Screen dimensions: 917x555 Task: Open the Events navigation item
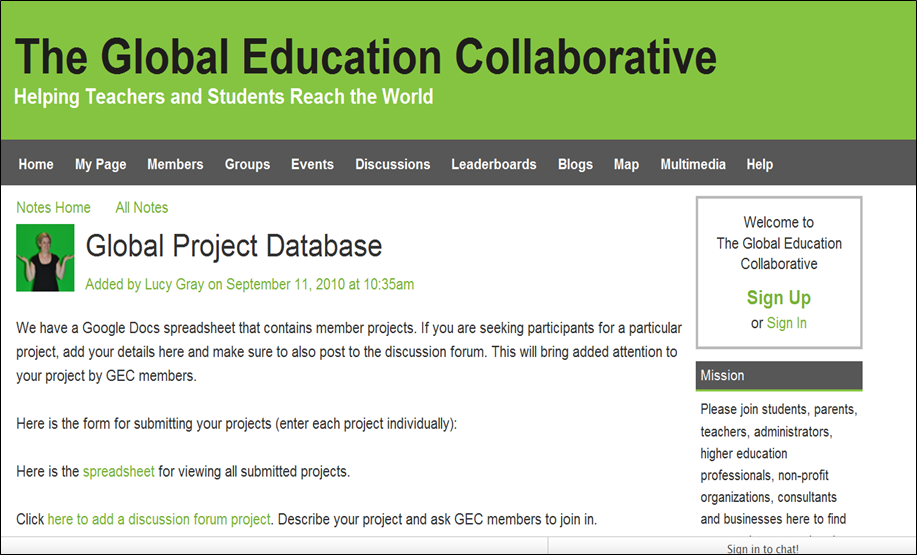[312, 164]
